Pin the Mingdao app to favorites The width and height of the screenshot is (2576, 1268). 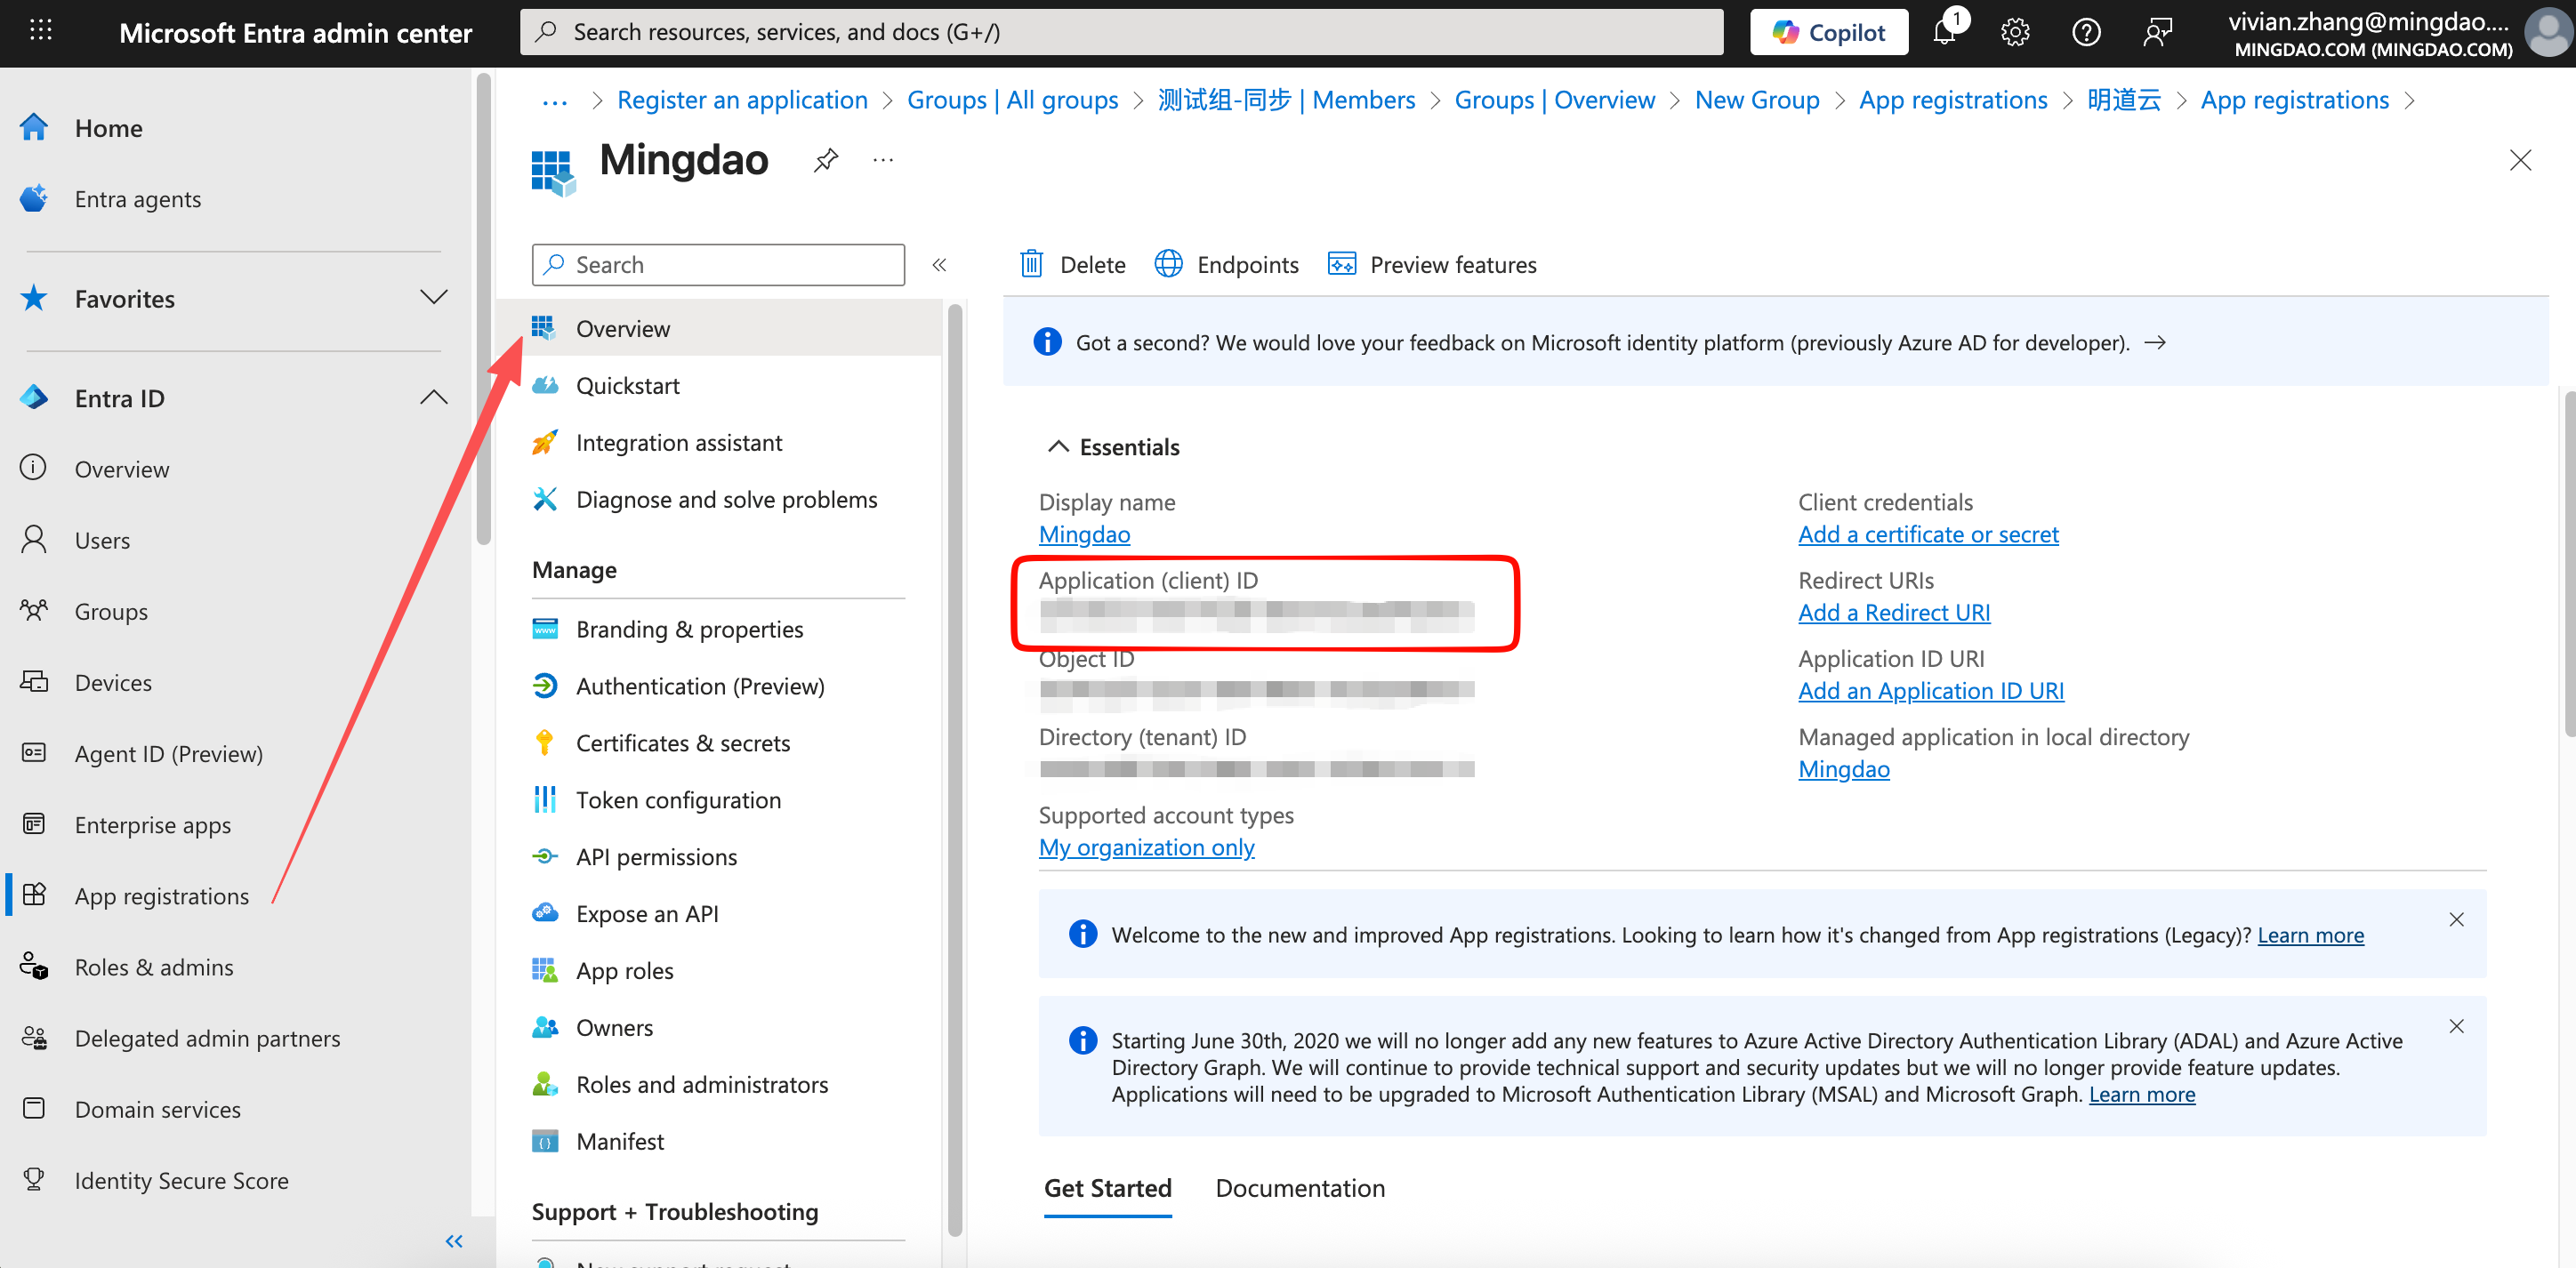[x=826, y=160]
